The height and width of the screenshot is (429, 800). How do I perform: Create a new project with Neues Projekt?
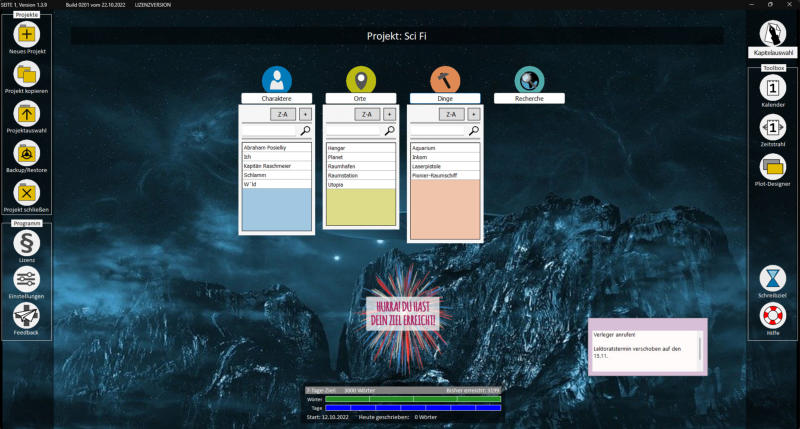tap(27, 35)
